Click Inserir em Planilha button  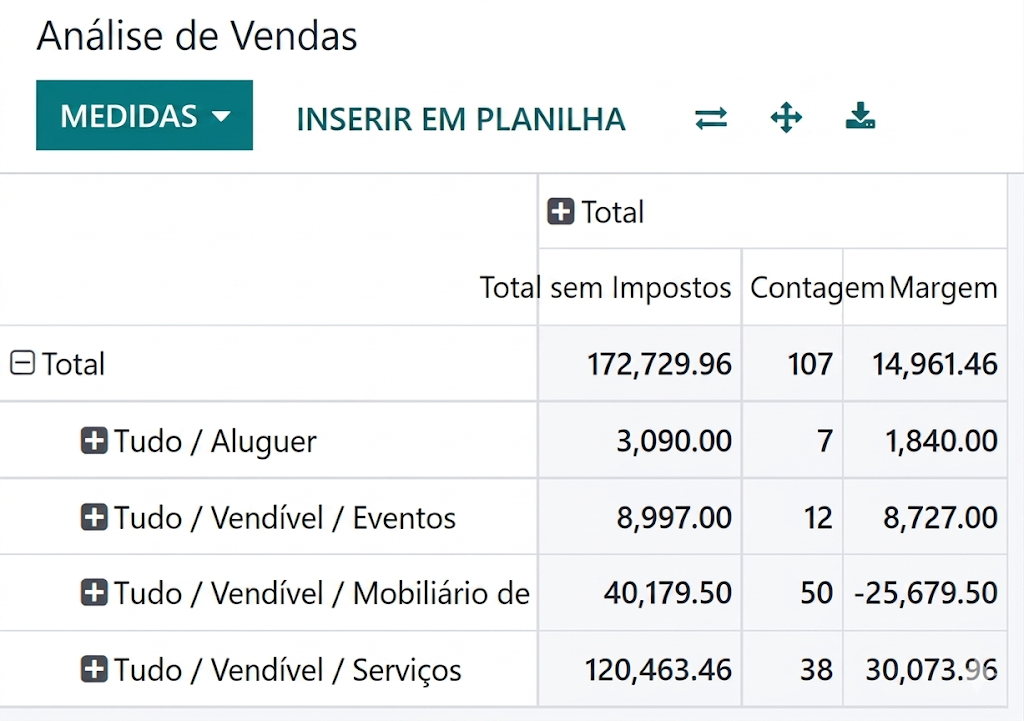[460, 119]
